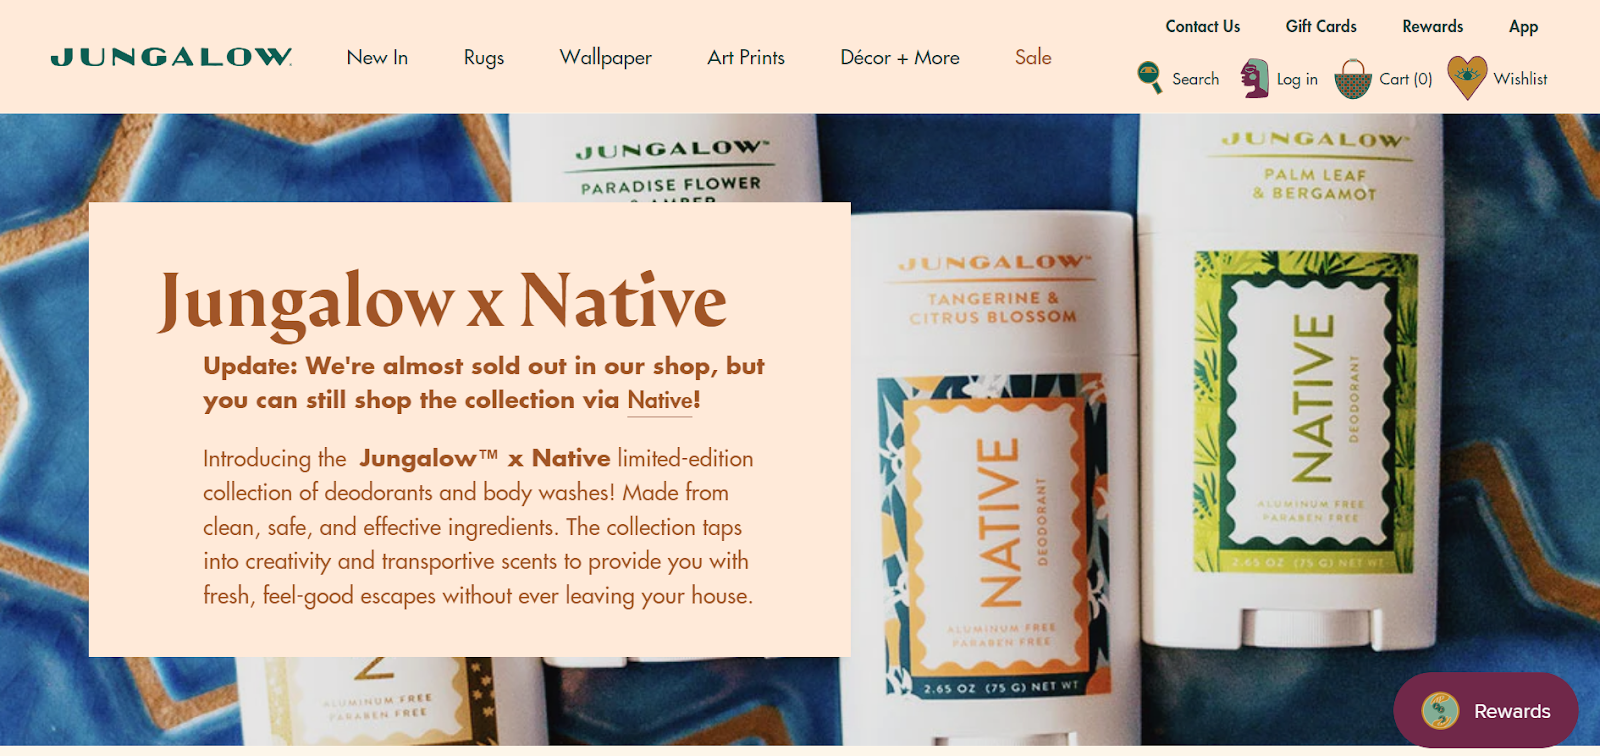This screenshot has height=756, width=1600.
Task: Click the round Rewards badge icon
Action: point(1440,711)
